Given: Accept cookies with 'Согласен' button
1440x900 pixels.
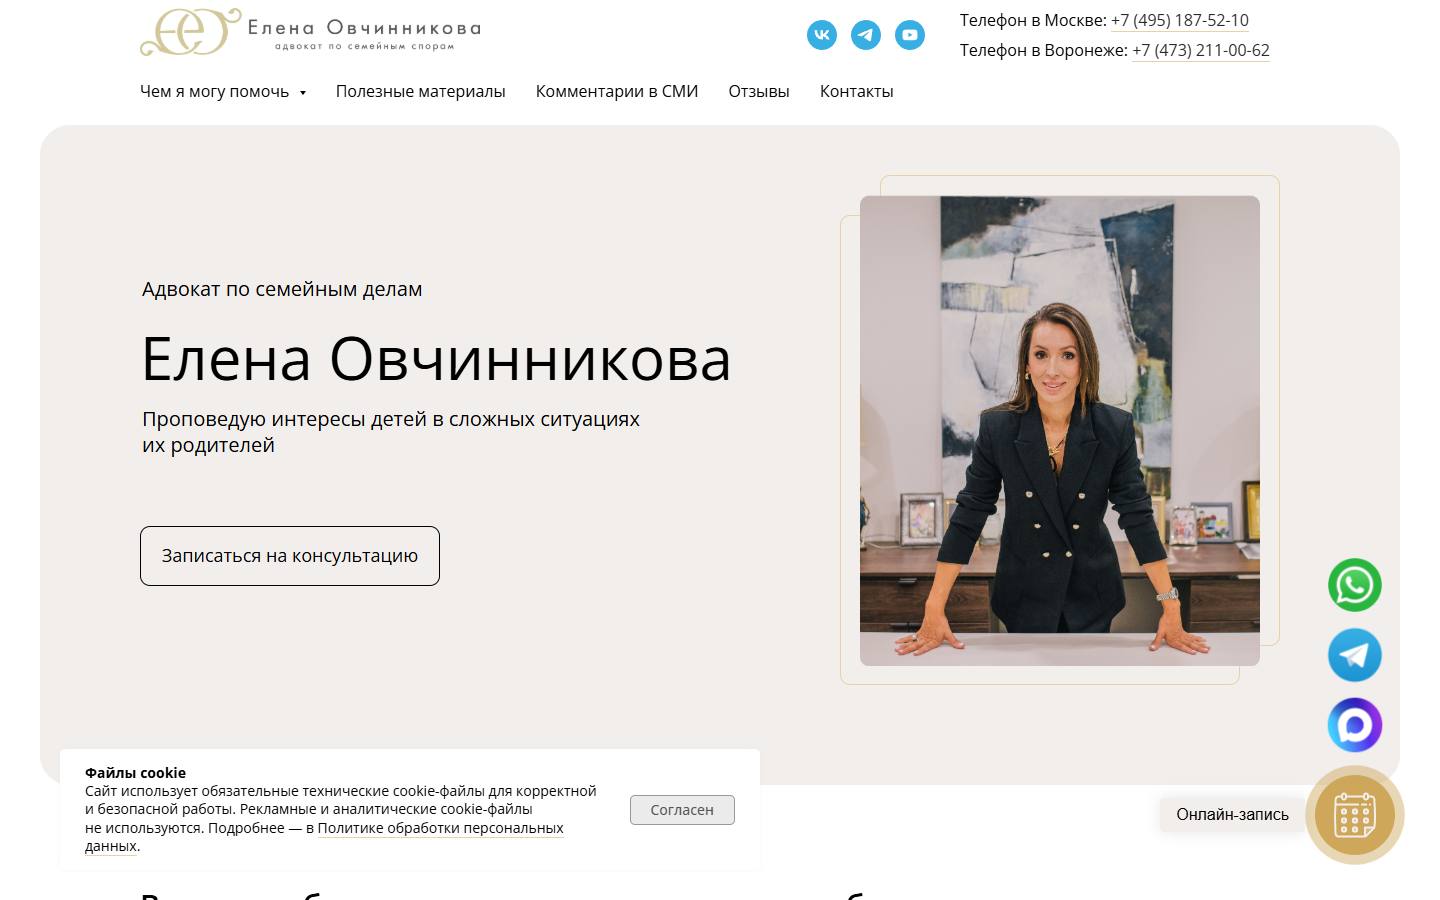Looking at the screenshot, I should pyautogui.click(x=682, y=810).
